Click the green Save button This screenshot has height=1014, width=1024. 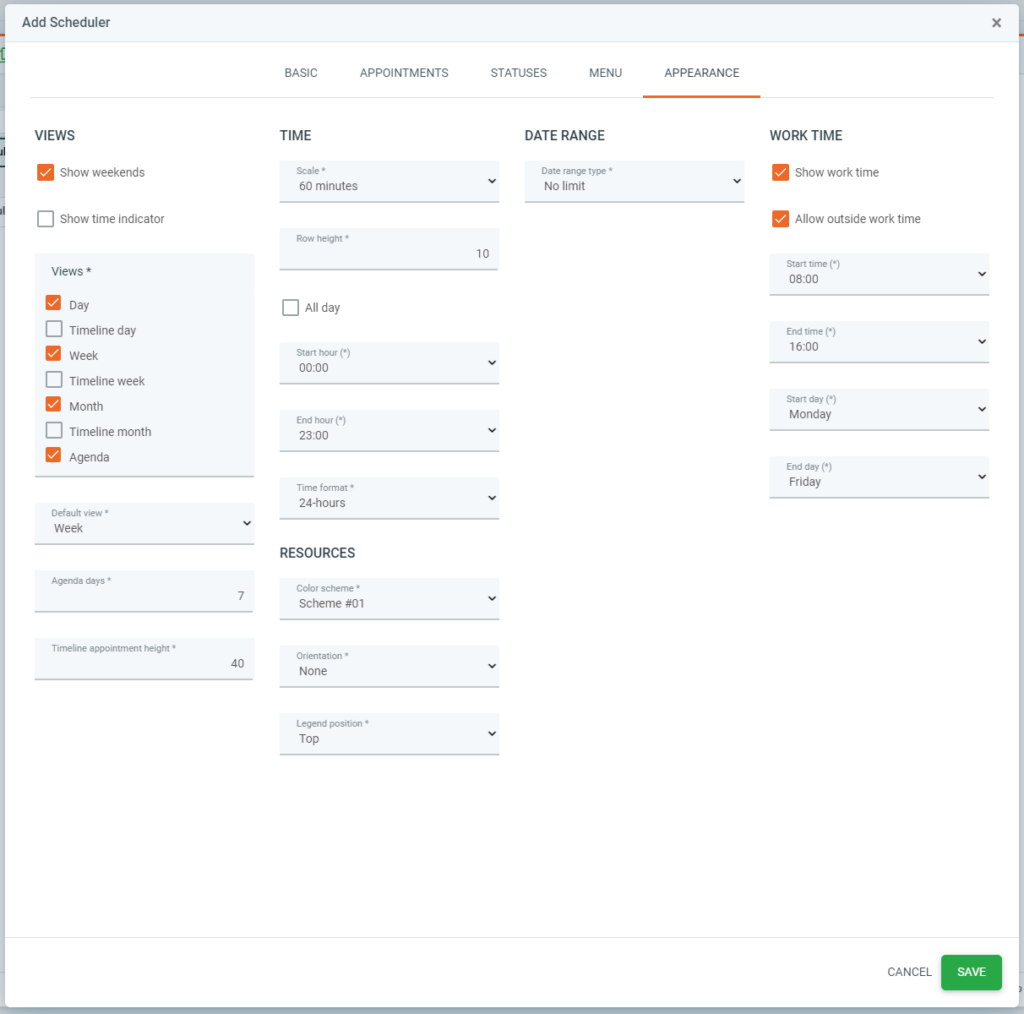970,972
